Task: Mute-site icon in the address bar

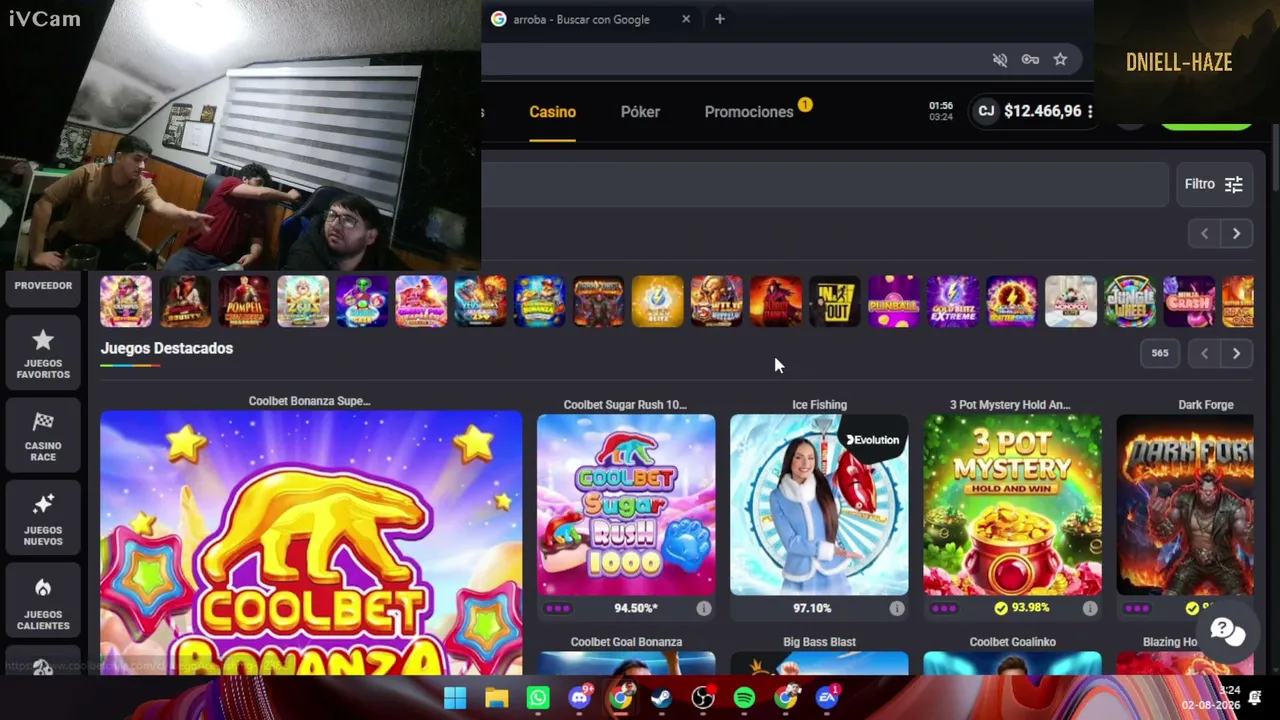Action: (1000, 60)
